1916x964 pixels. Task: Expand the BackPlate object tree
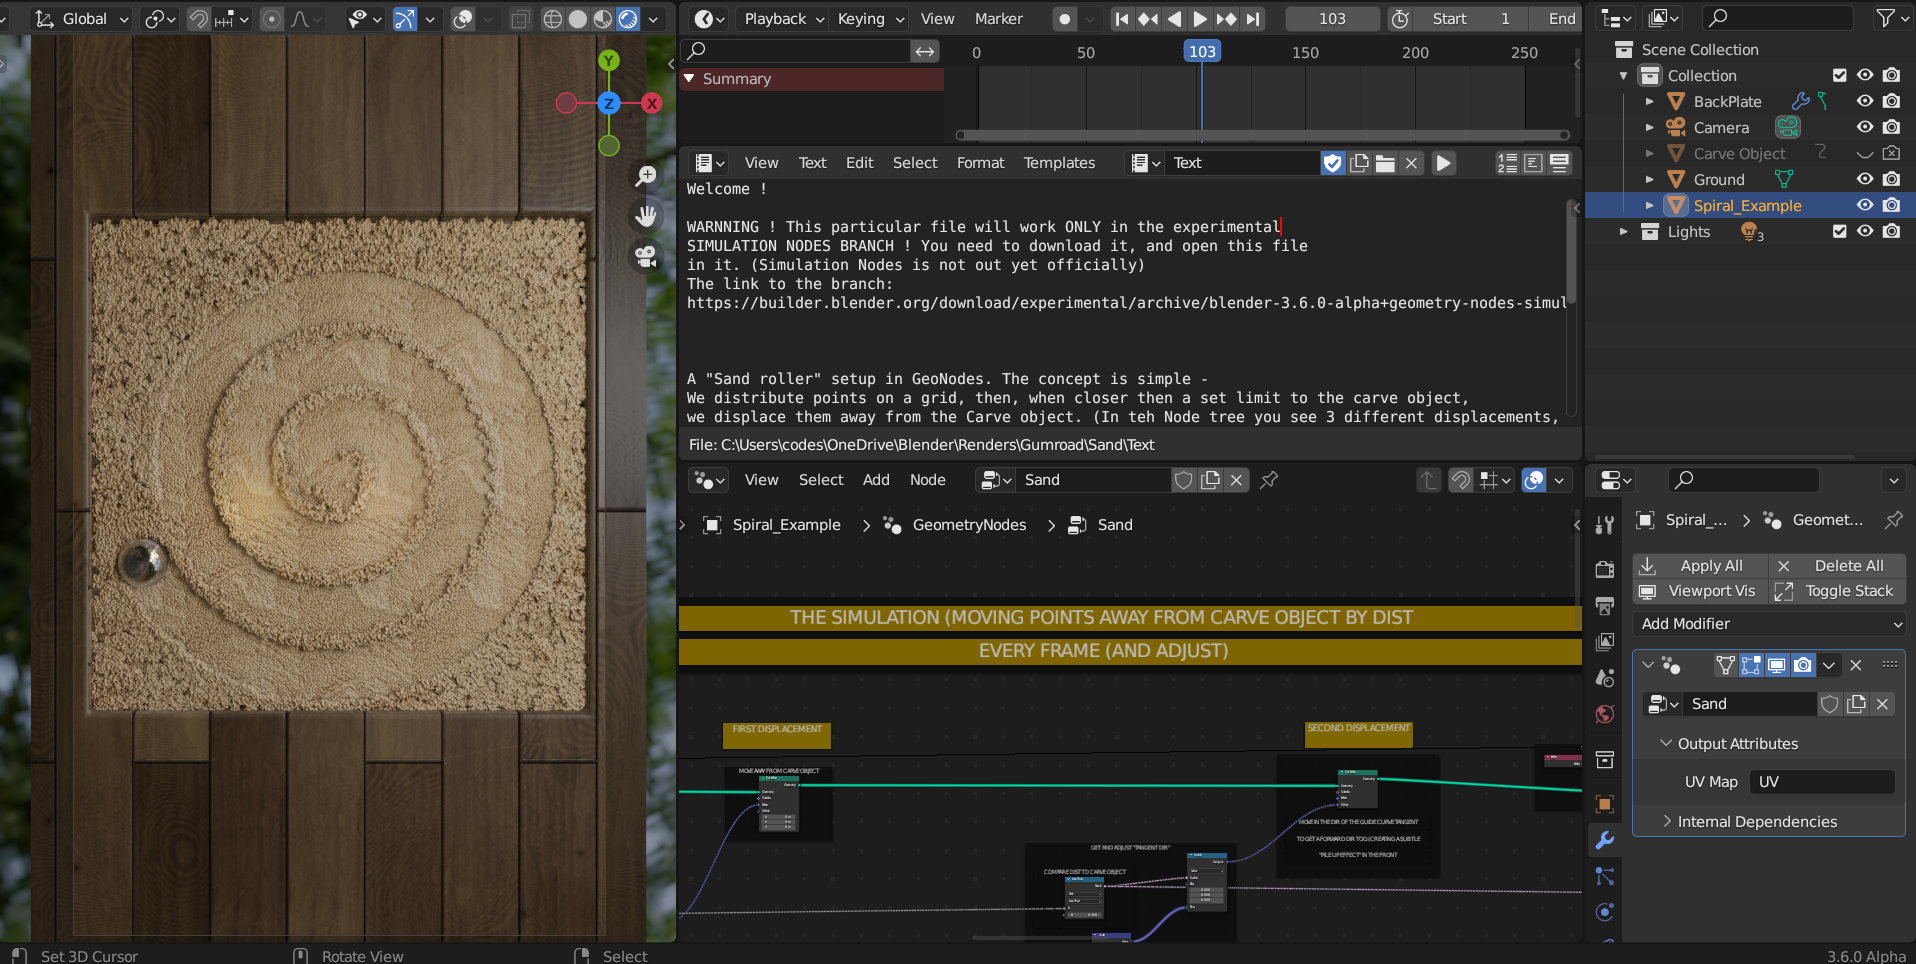pyautogui.click(x=1650, y=102)
